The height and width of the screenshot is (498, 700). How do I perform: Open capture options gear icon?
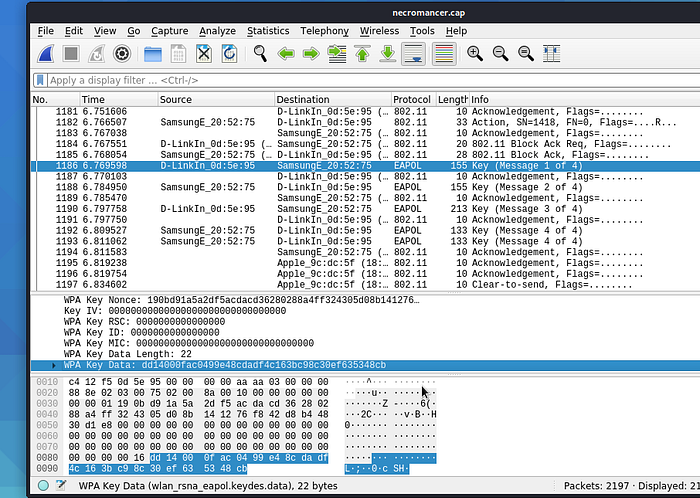[123, 54]
